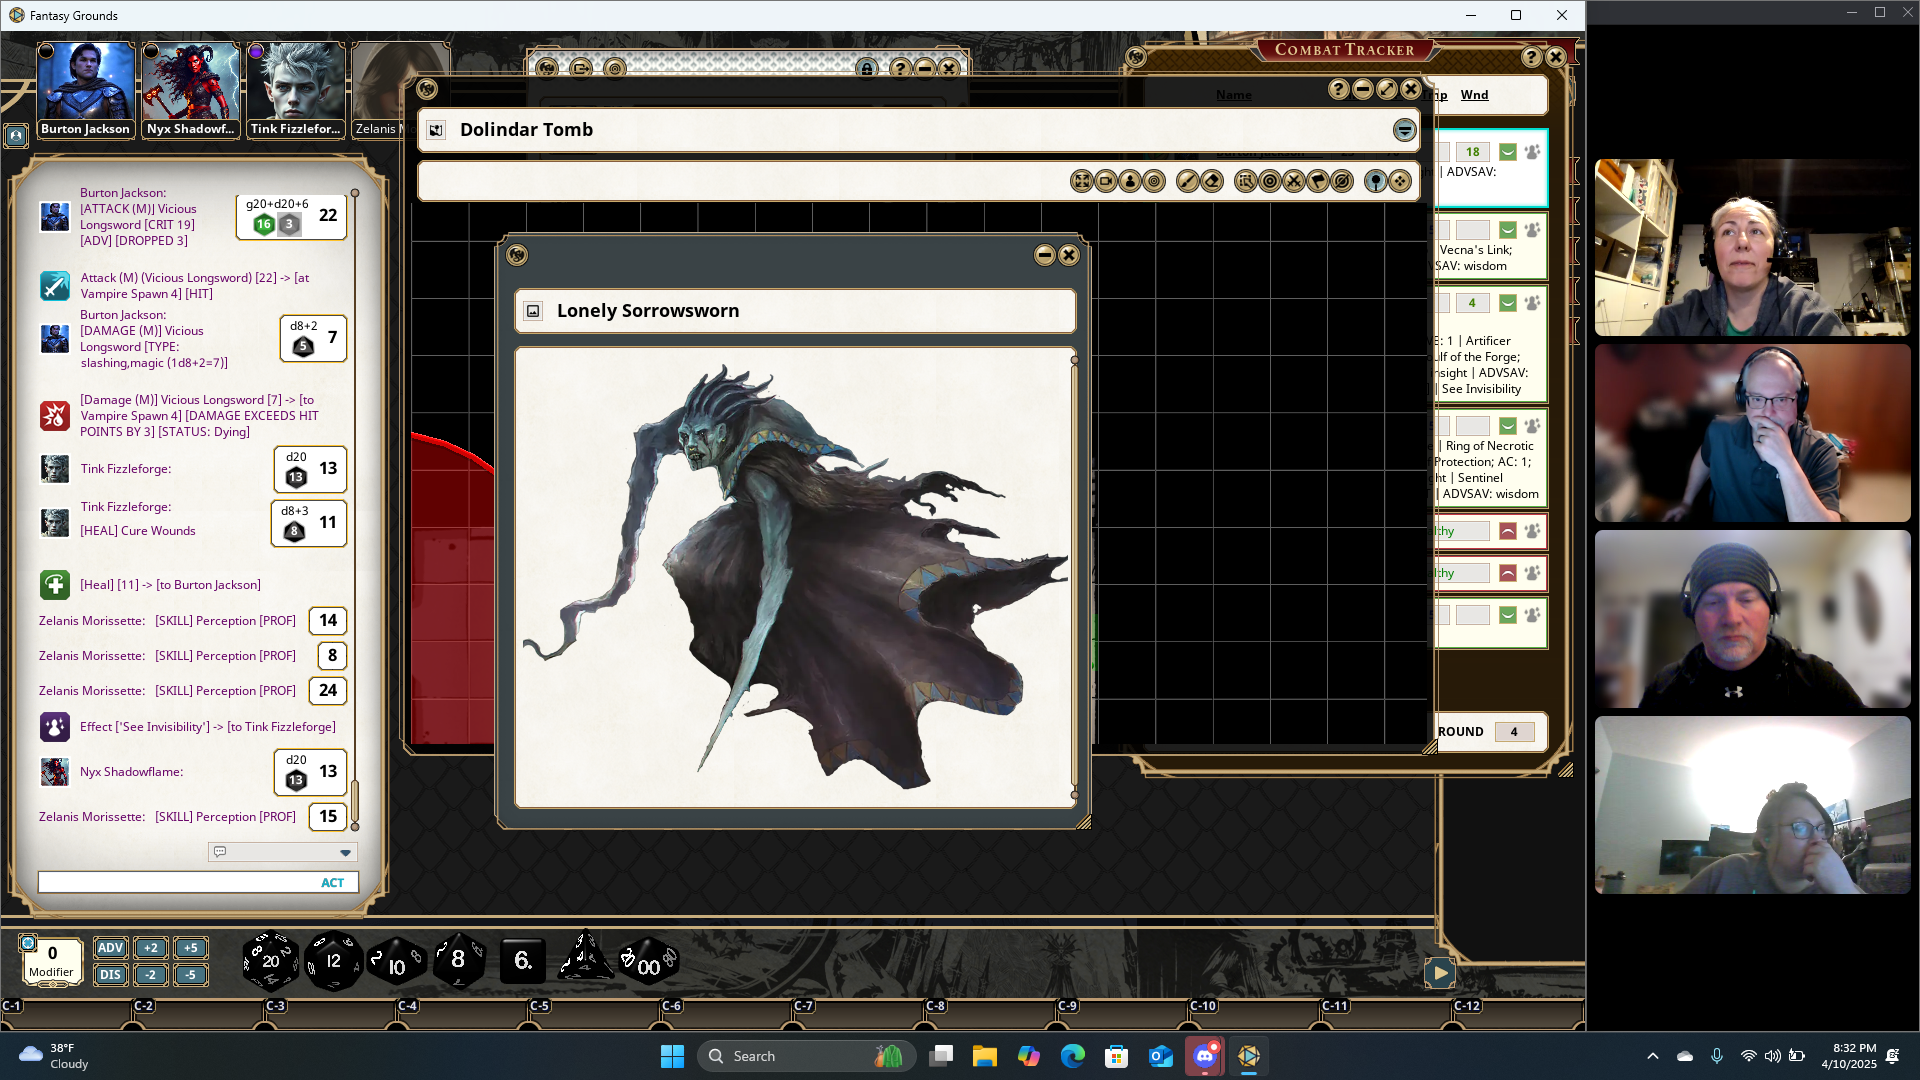Select the eraser tool in map toolbar
Image resolution: width=1920 pixels, height=1080 pixels.
coord(1212,181)
